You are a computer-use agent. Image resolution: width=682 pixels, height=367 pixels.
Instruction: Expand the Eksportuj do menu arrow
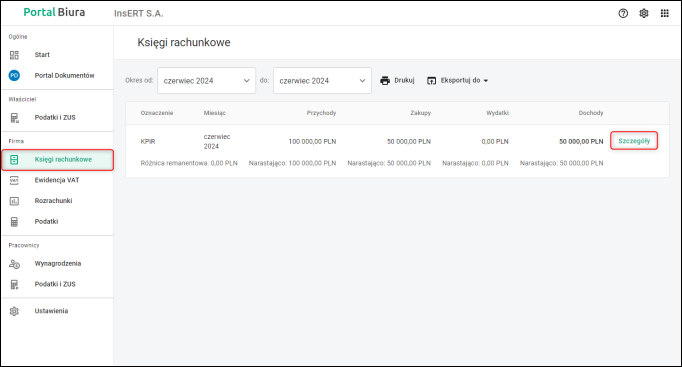pos(486,81)
